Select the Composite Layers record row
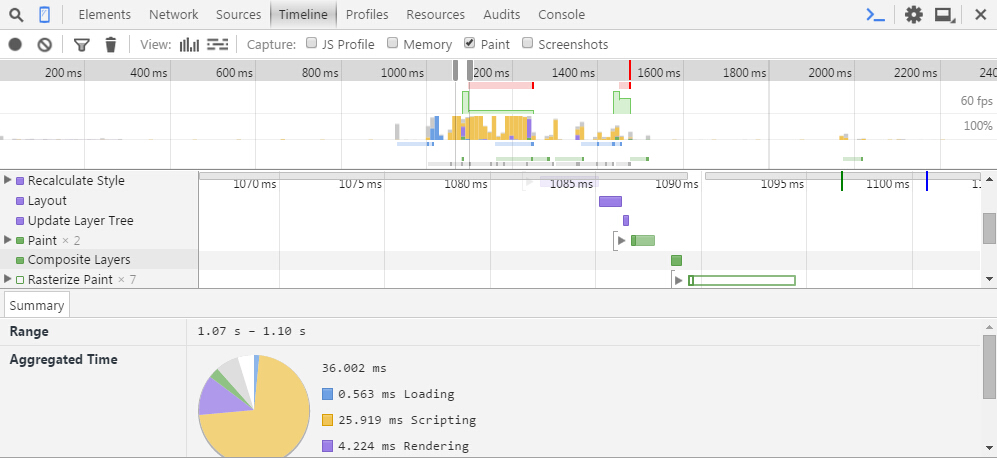Image resolution: width=997 pixels, height=458 pixels. click(x=78, y=260)
